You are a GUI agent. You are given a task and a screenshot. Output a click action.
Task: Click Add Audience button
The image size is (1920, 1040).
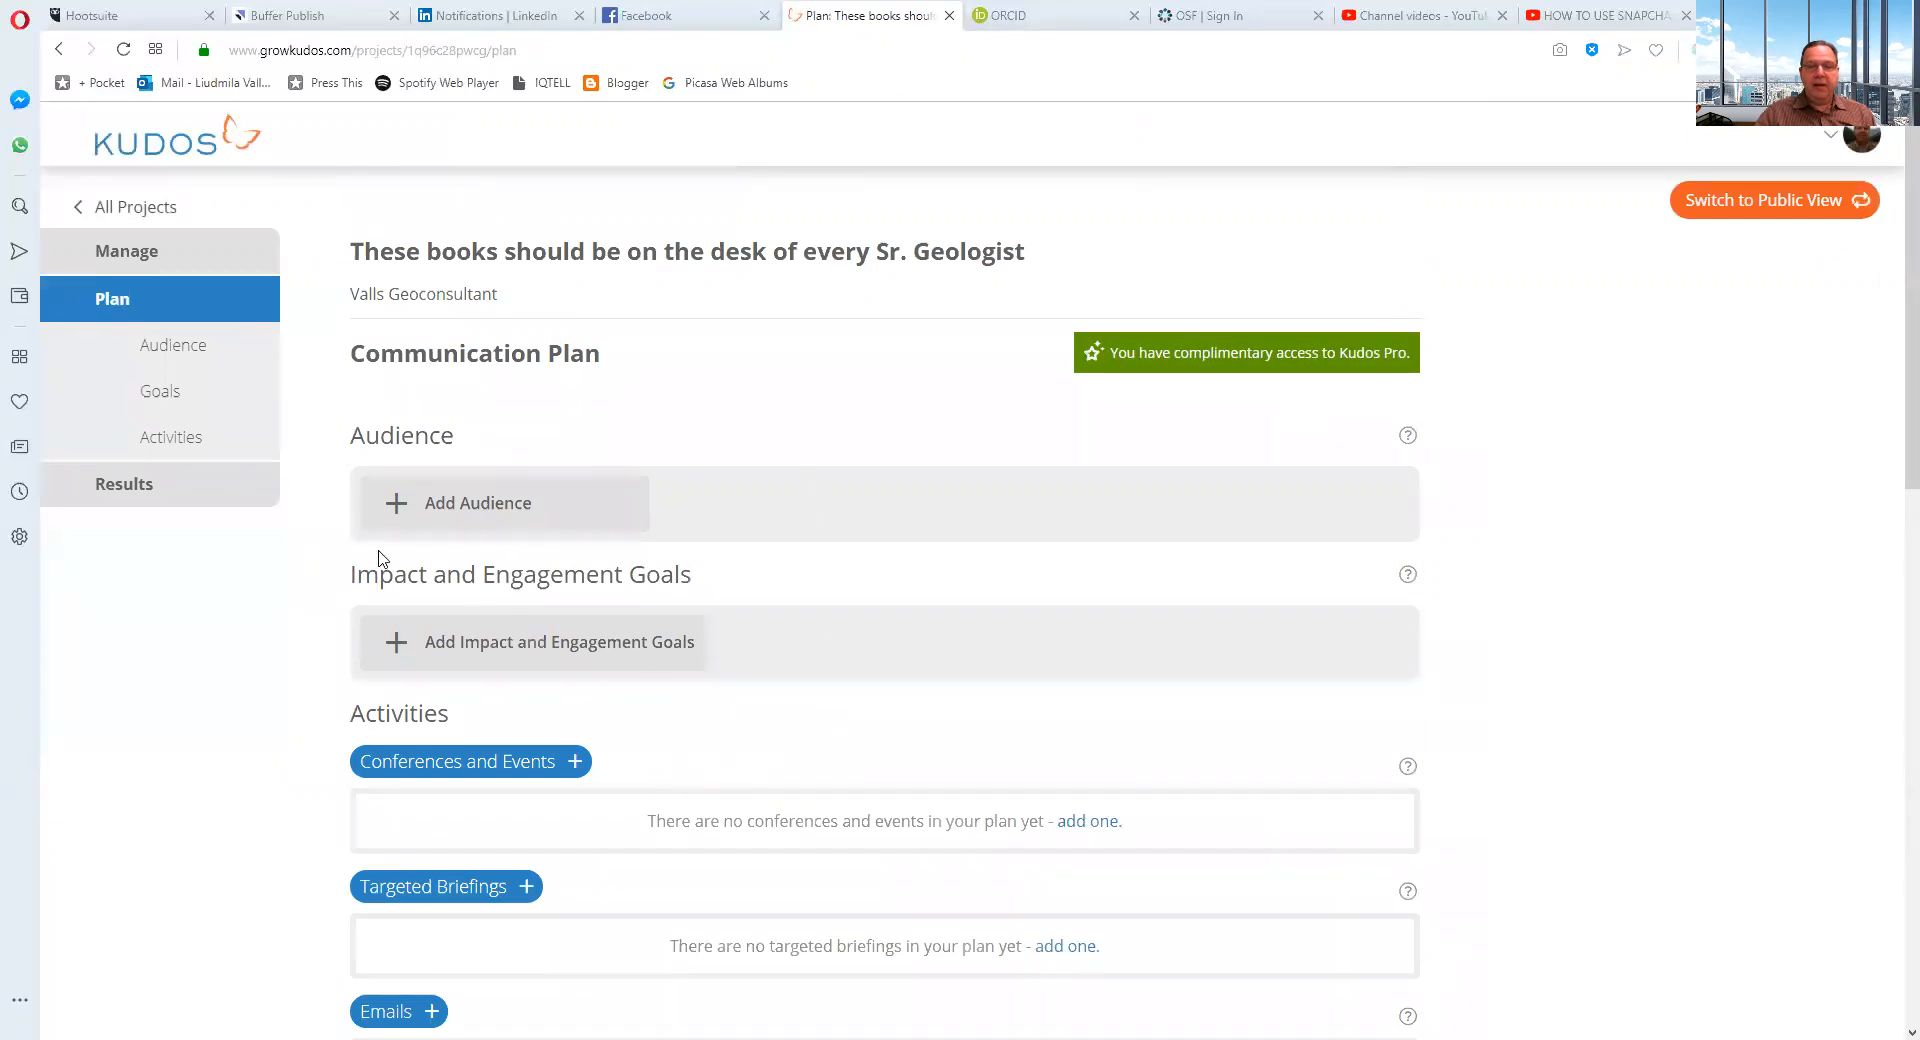[505, 503]
